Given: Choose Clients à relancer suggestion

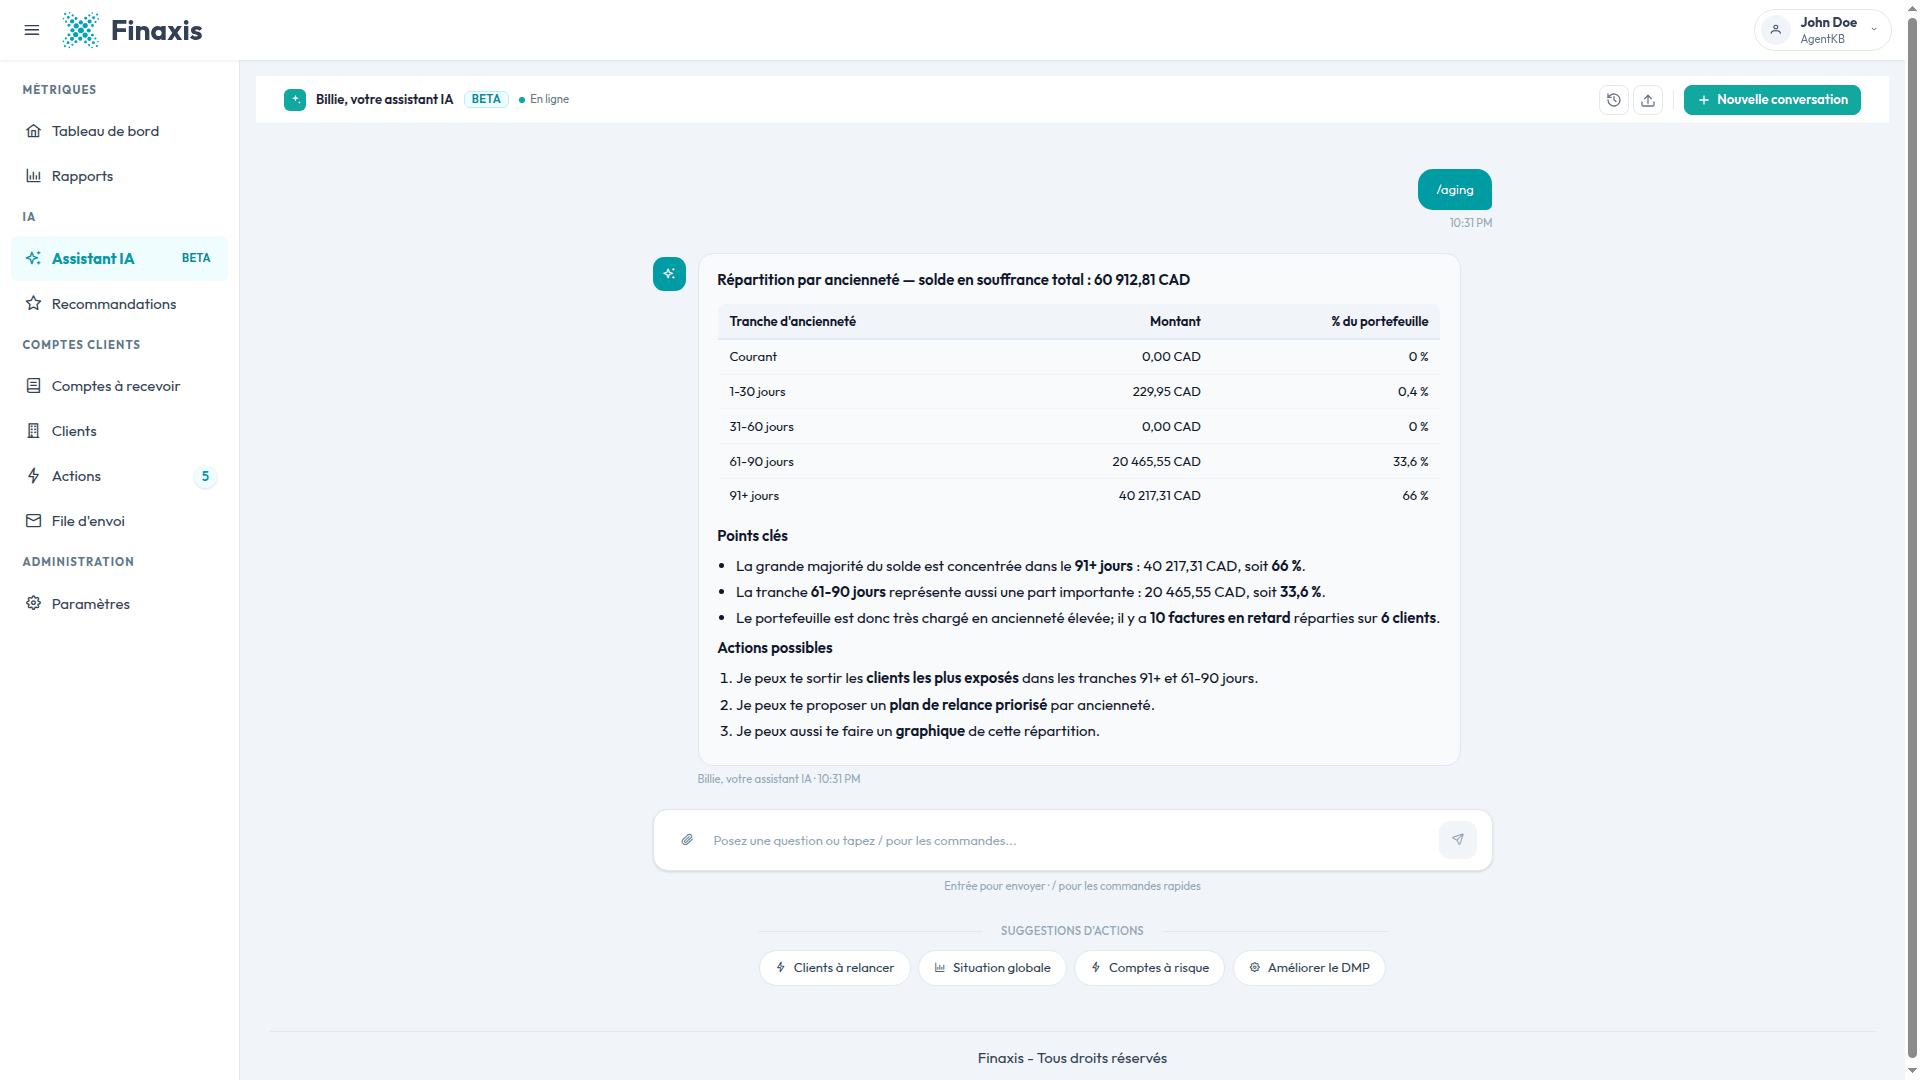Looking at the screenshot, I should click(x=835, y=968).
